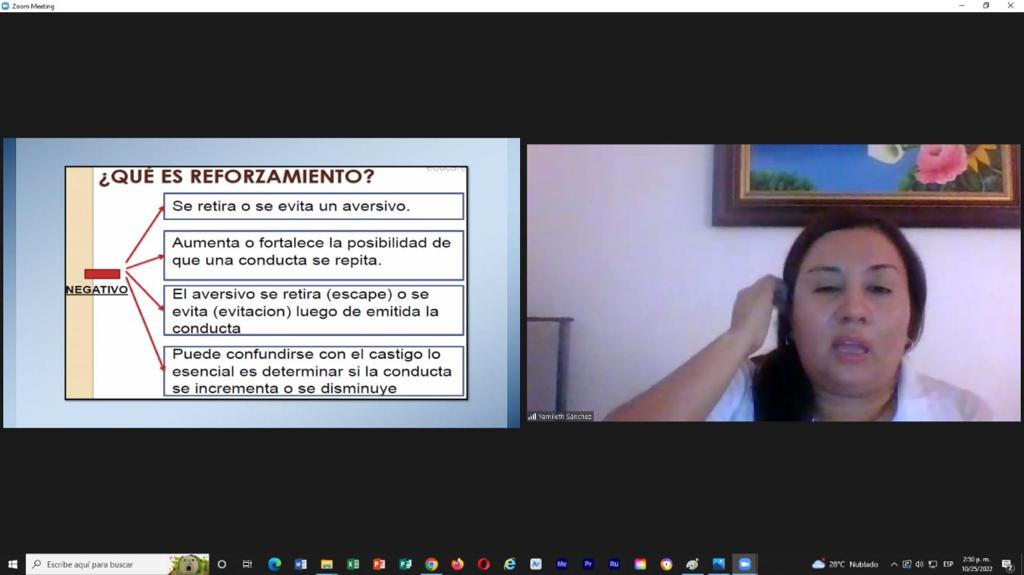Open the weather widget showing 28°C Nublado
1024x575 pixels.
[845, 564]
